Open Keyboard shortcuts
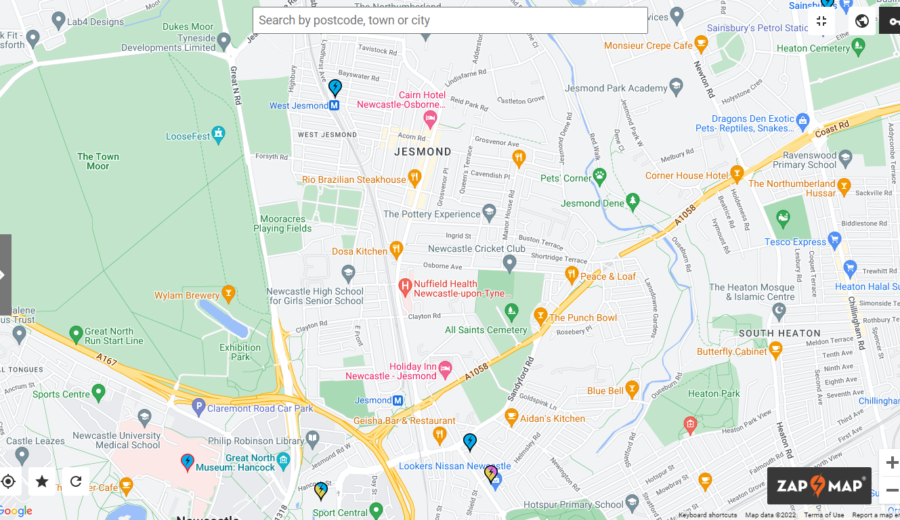This screenshot has height=520, width=900. point(707,515)
